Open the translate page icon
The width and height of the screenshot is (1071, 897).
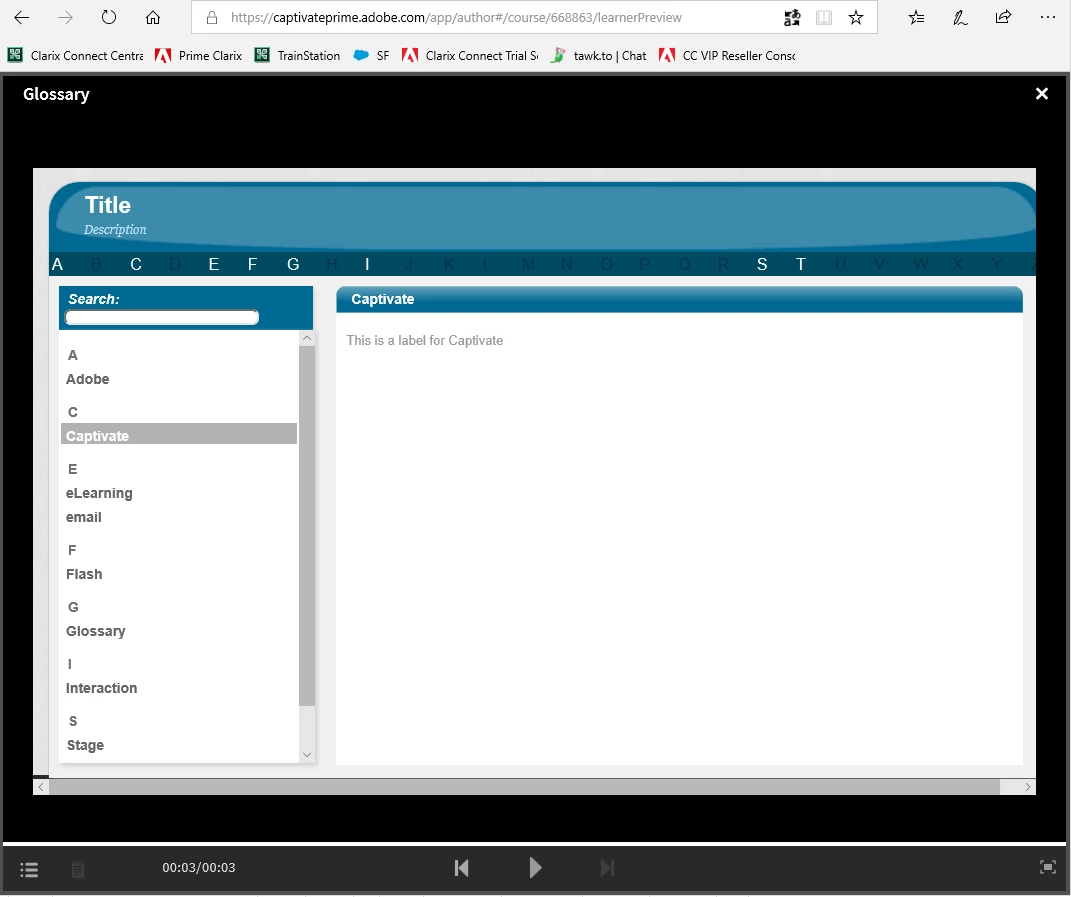pyautogui.click(x=792, y=18)
